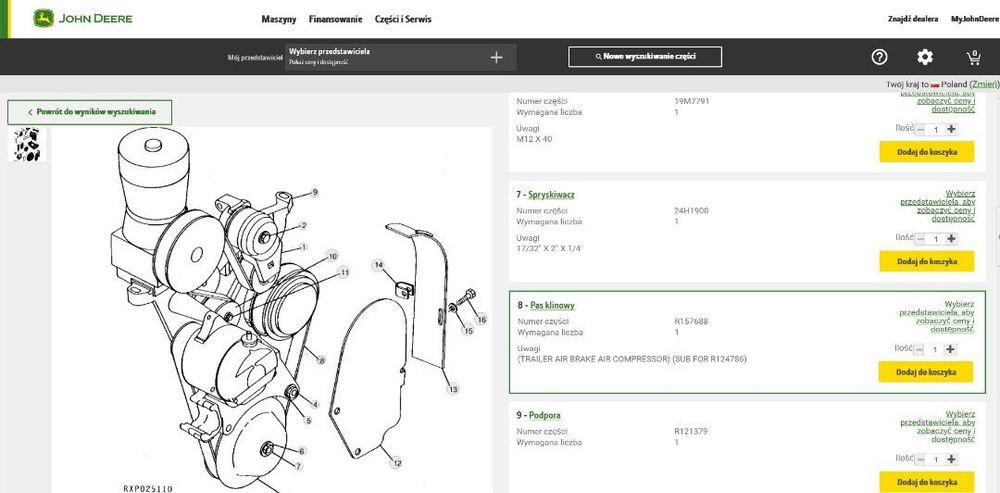Choose representative link for Spryskiwacz price
1000x493 pixels.
click(938, 206)
